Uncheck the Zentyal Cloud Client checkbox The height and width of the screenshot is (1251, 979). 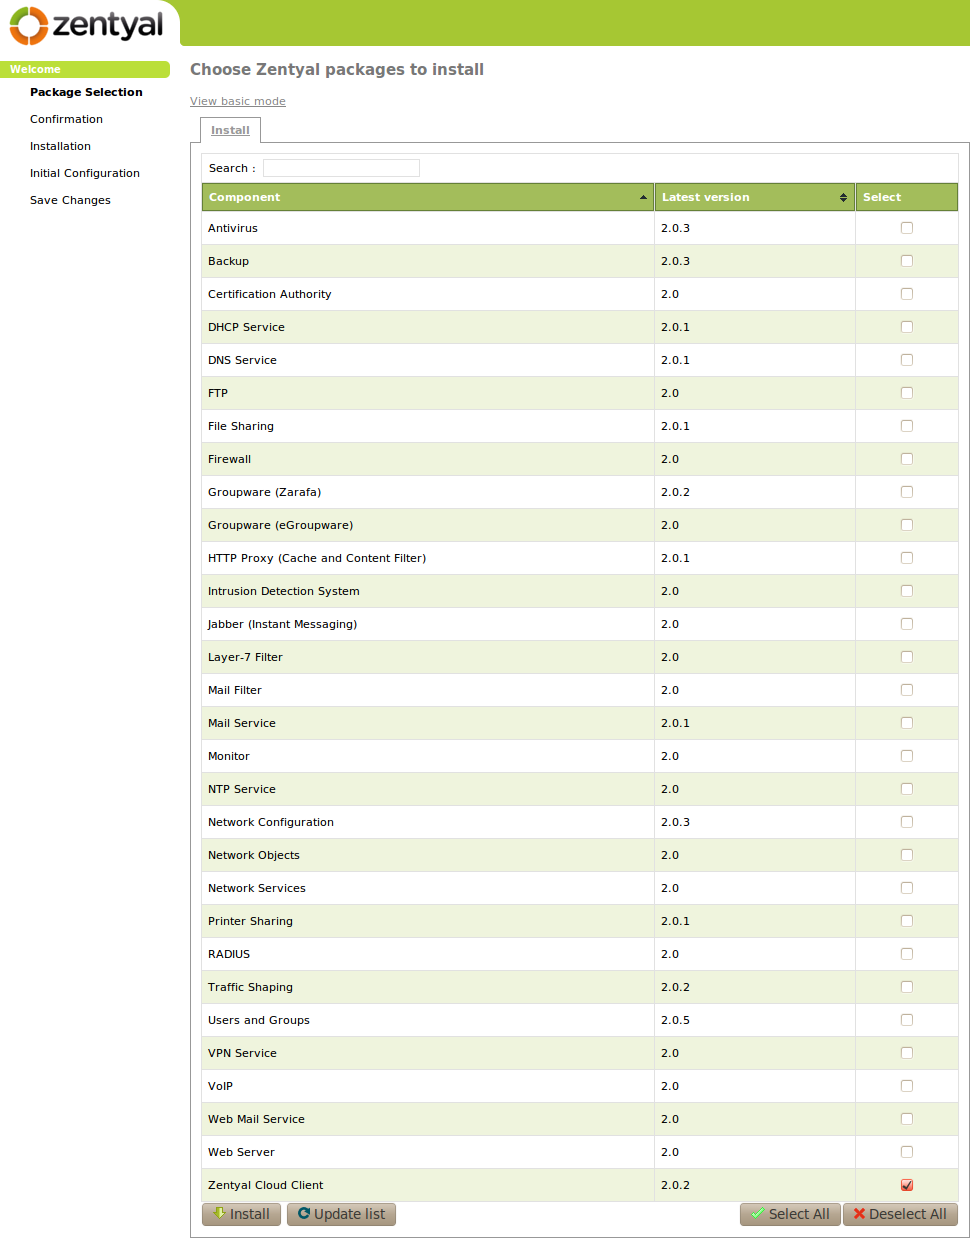[x=907, y=1185]
